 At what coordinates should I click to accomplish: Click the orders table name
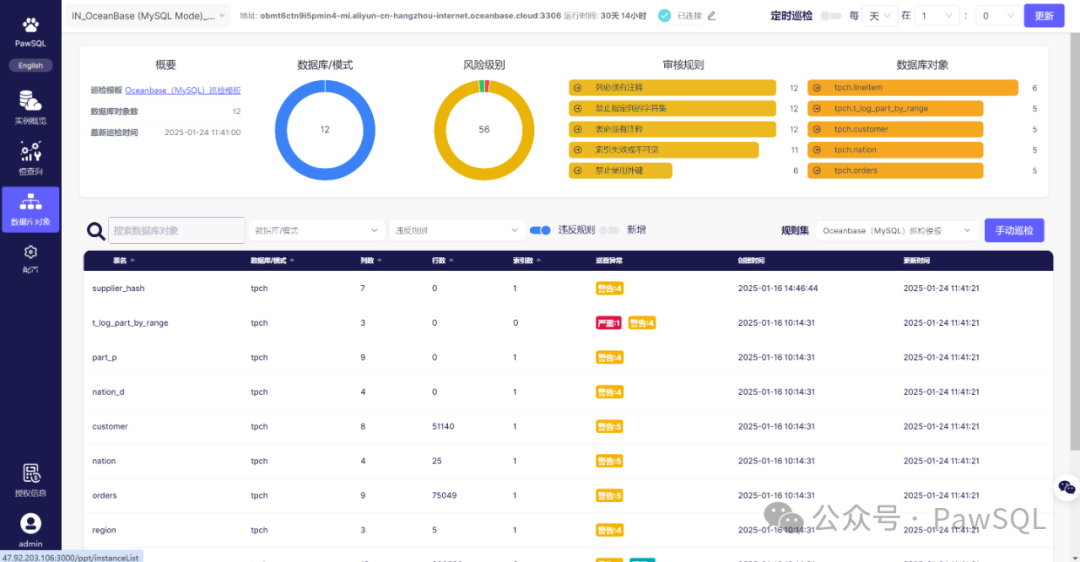point(105,495)
